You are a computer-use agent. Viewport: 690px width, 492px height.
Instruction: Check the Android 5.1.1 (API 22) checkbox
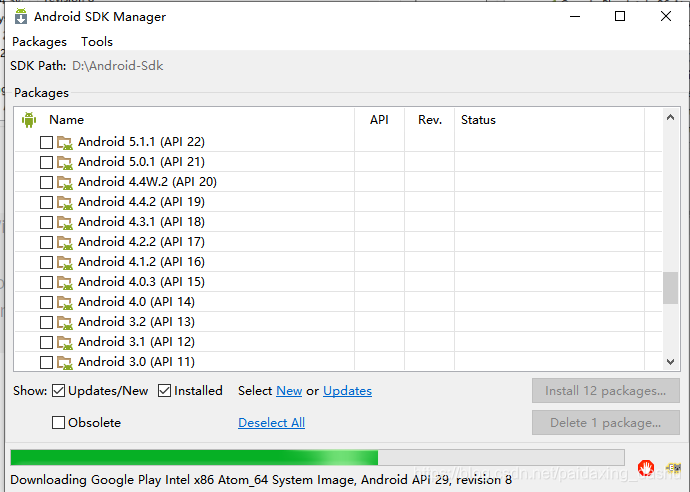point(46,143)
